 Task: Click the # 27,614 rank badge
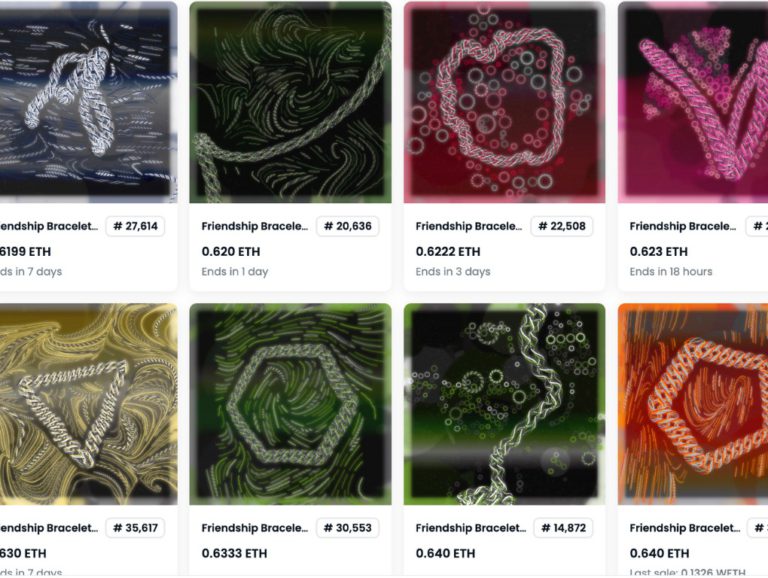tap(135, 226)
